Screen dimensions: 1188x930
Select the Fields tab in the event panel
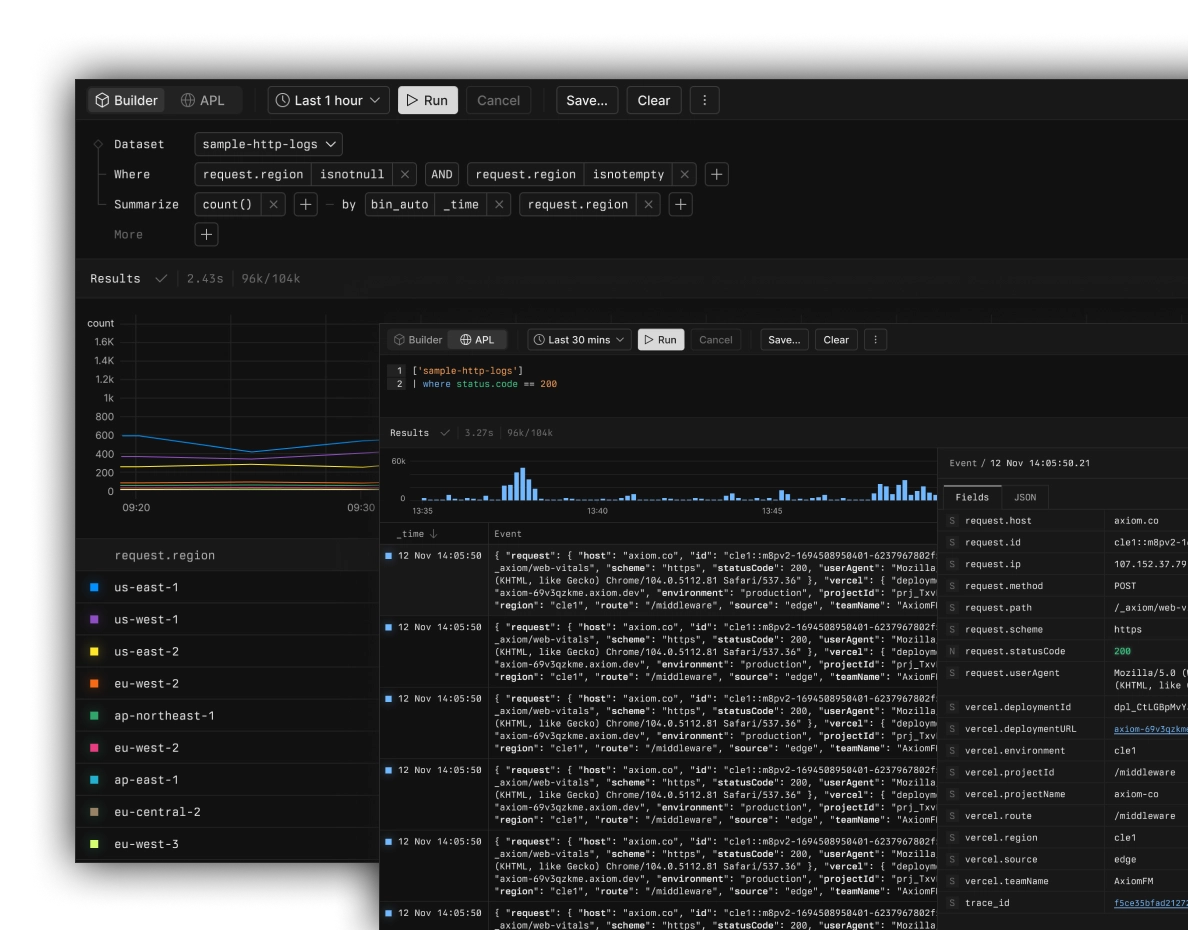[972, 496]
